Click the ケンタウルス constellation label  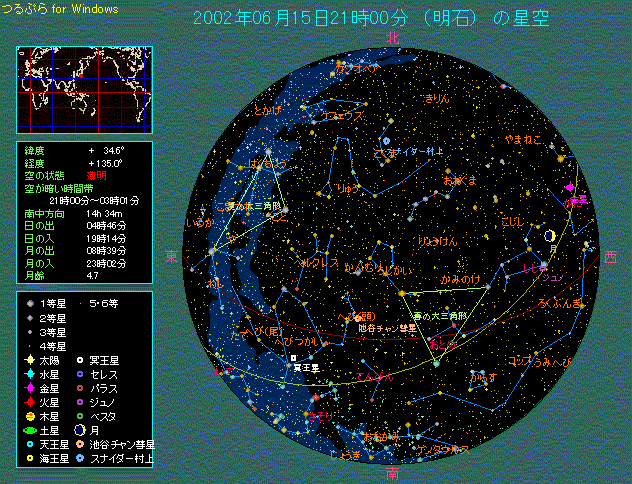coord(443,450)
